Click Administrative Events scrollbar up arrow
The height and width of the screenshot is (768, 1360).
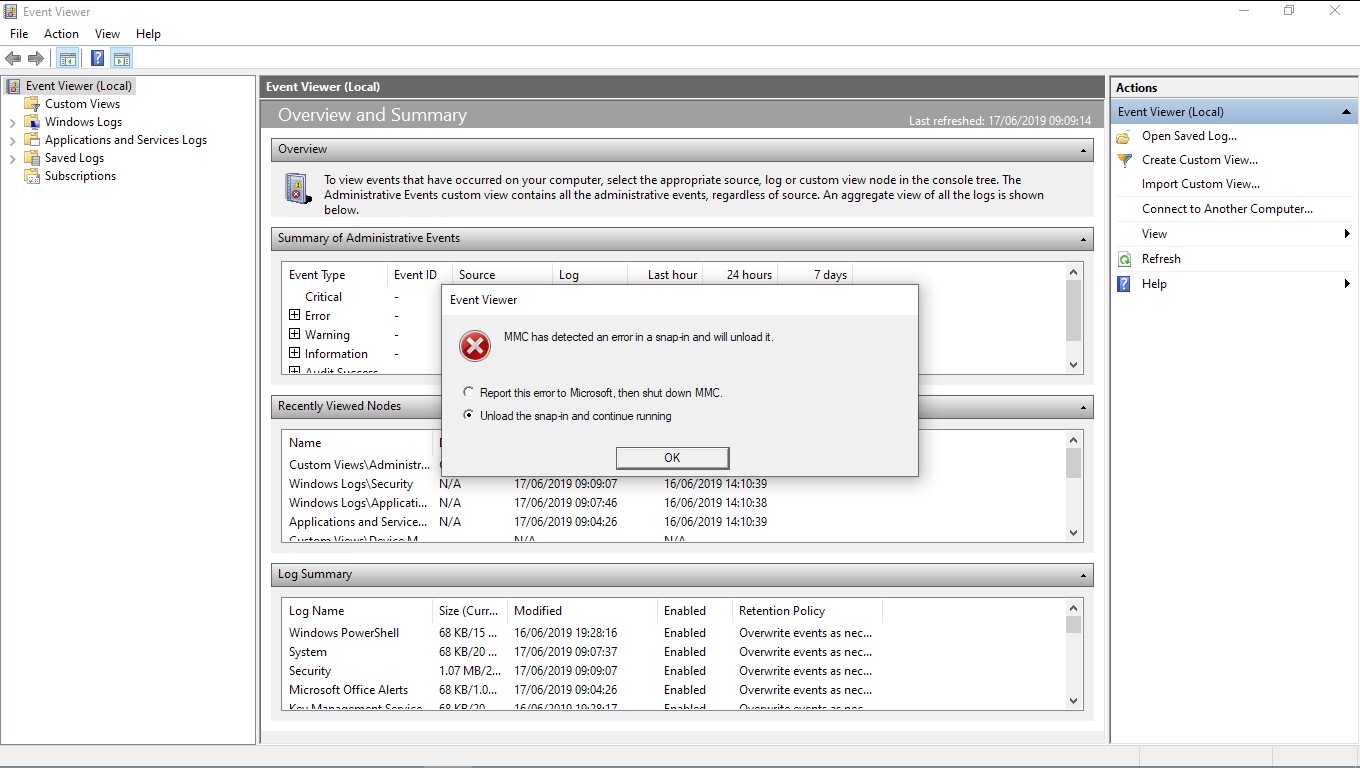tap(1074, 272)
